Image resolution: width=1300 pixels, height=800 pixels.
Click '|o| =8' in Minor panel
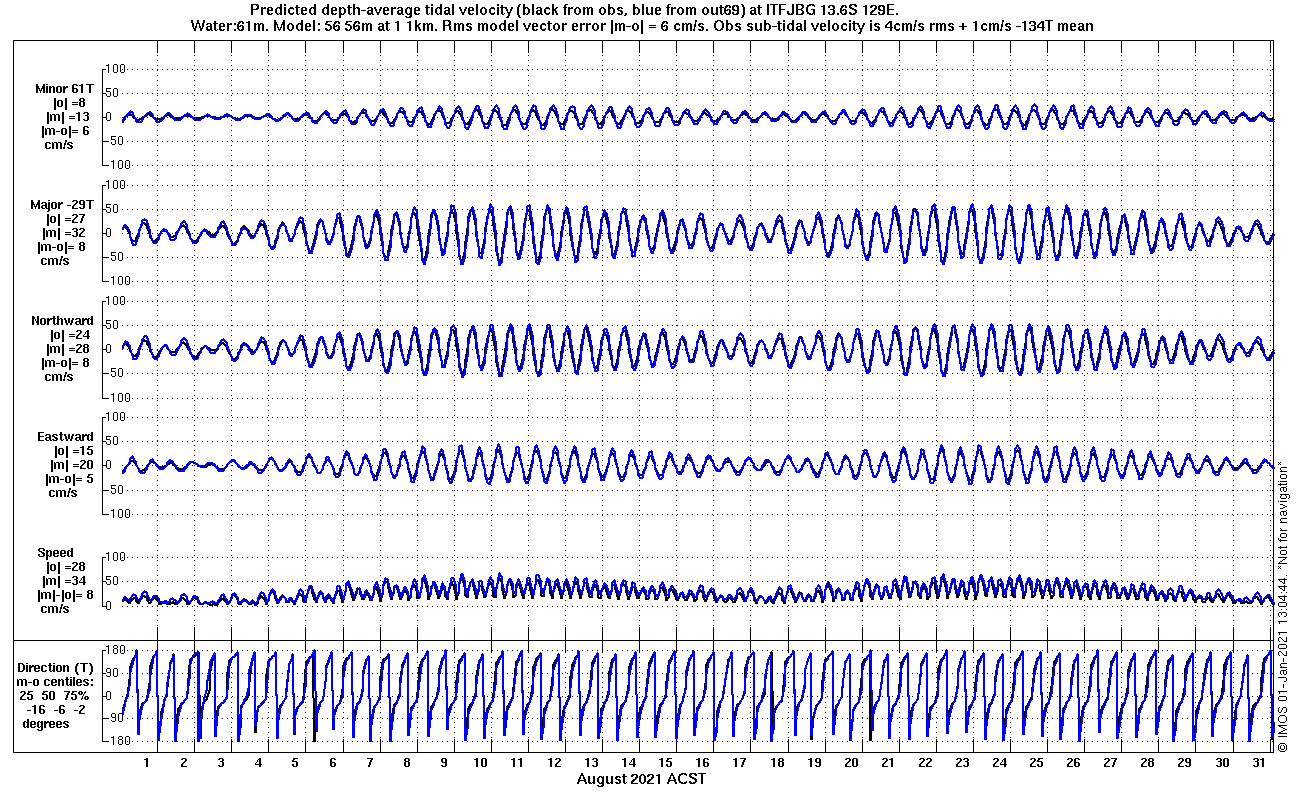(69, 103)
